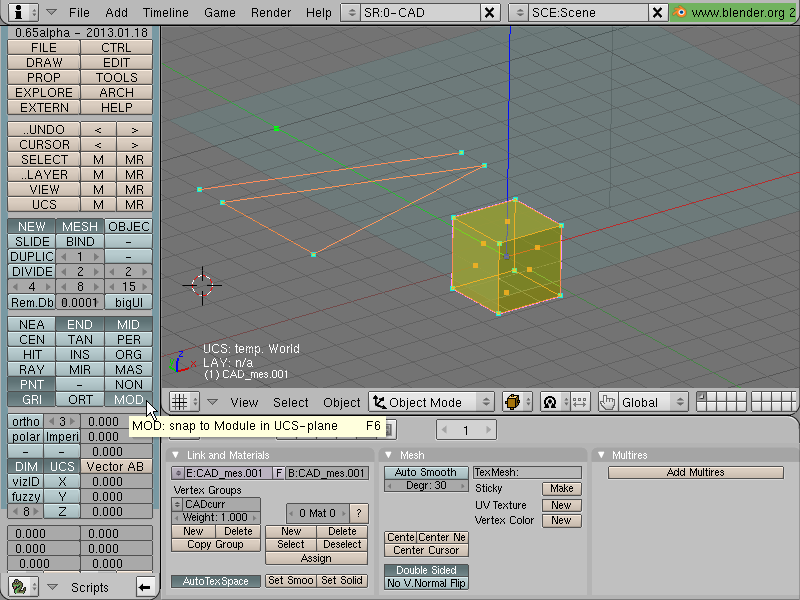Click the Add Multires button
The width and height of the screenshot is (800, 600).
pyautogui.click(x=695, y=472)
